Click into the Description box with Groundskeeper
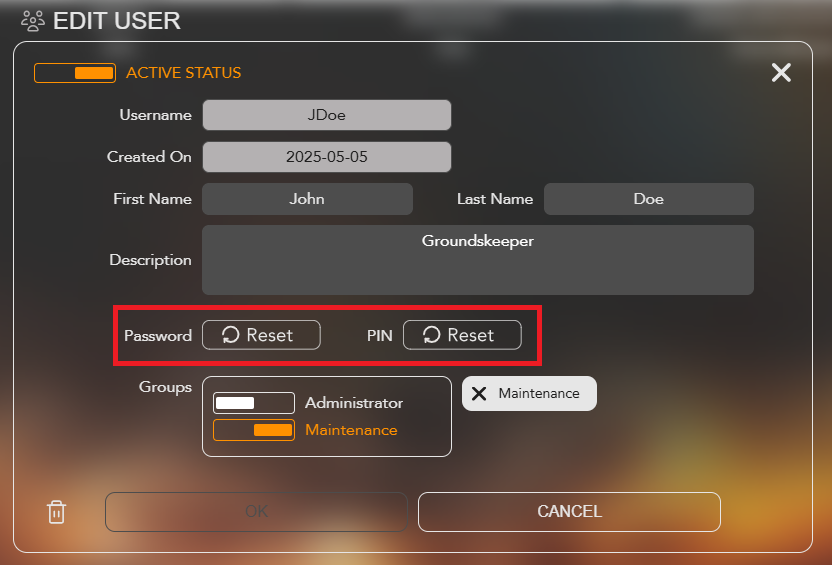Screen dimensions: 832x565 (x=477, y=260)
